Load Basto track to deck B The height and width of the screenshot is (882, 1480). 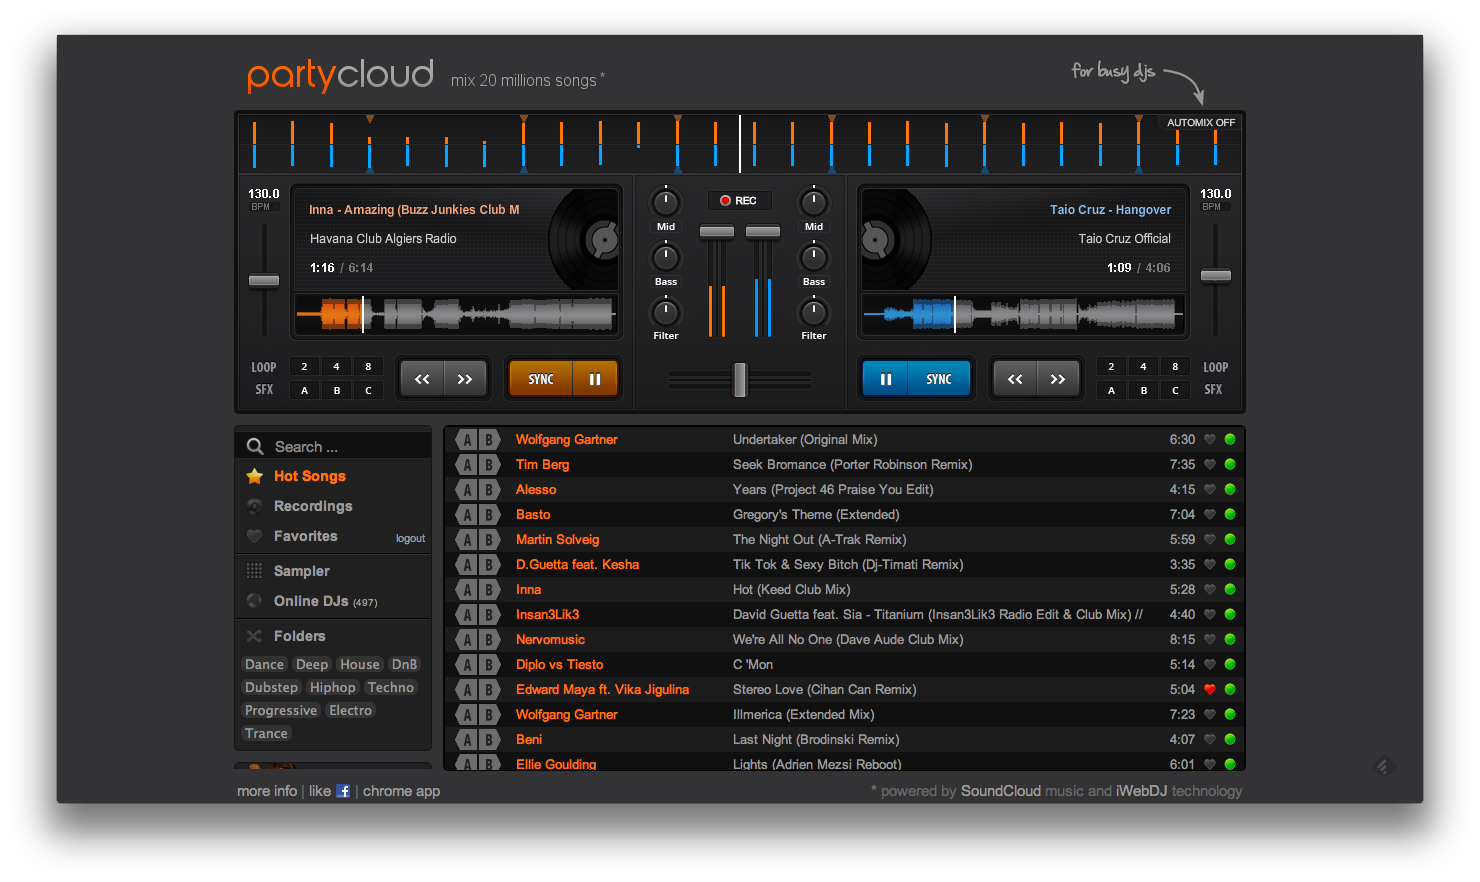click(489, 514)
